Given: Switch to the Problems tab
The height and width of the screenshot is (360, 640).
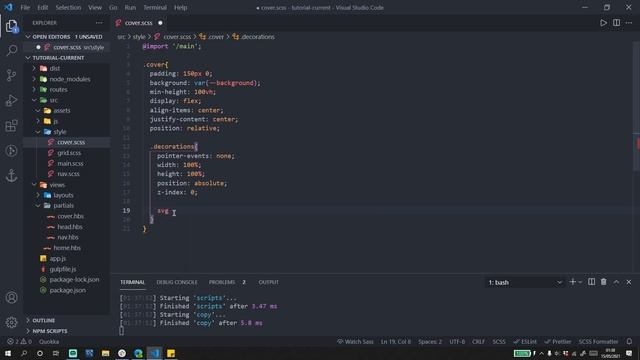Looking at the screenshot, I should pos(227,282).
